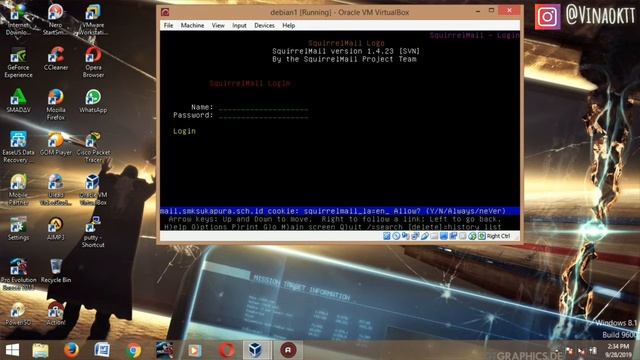Click the audio status icon in VirtualBox
Viewport: 640px width, 360px height.
(x=405, y=236)
